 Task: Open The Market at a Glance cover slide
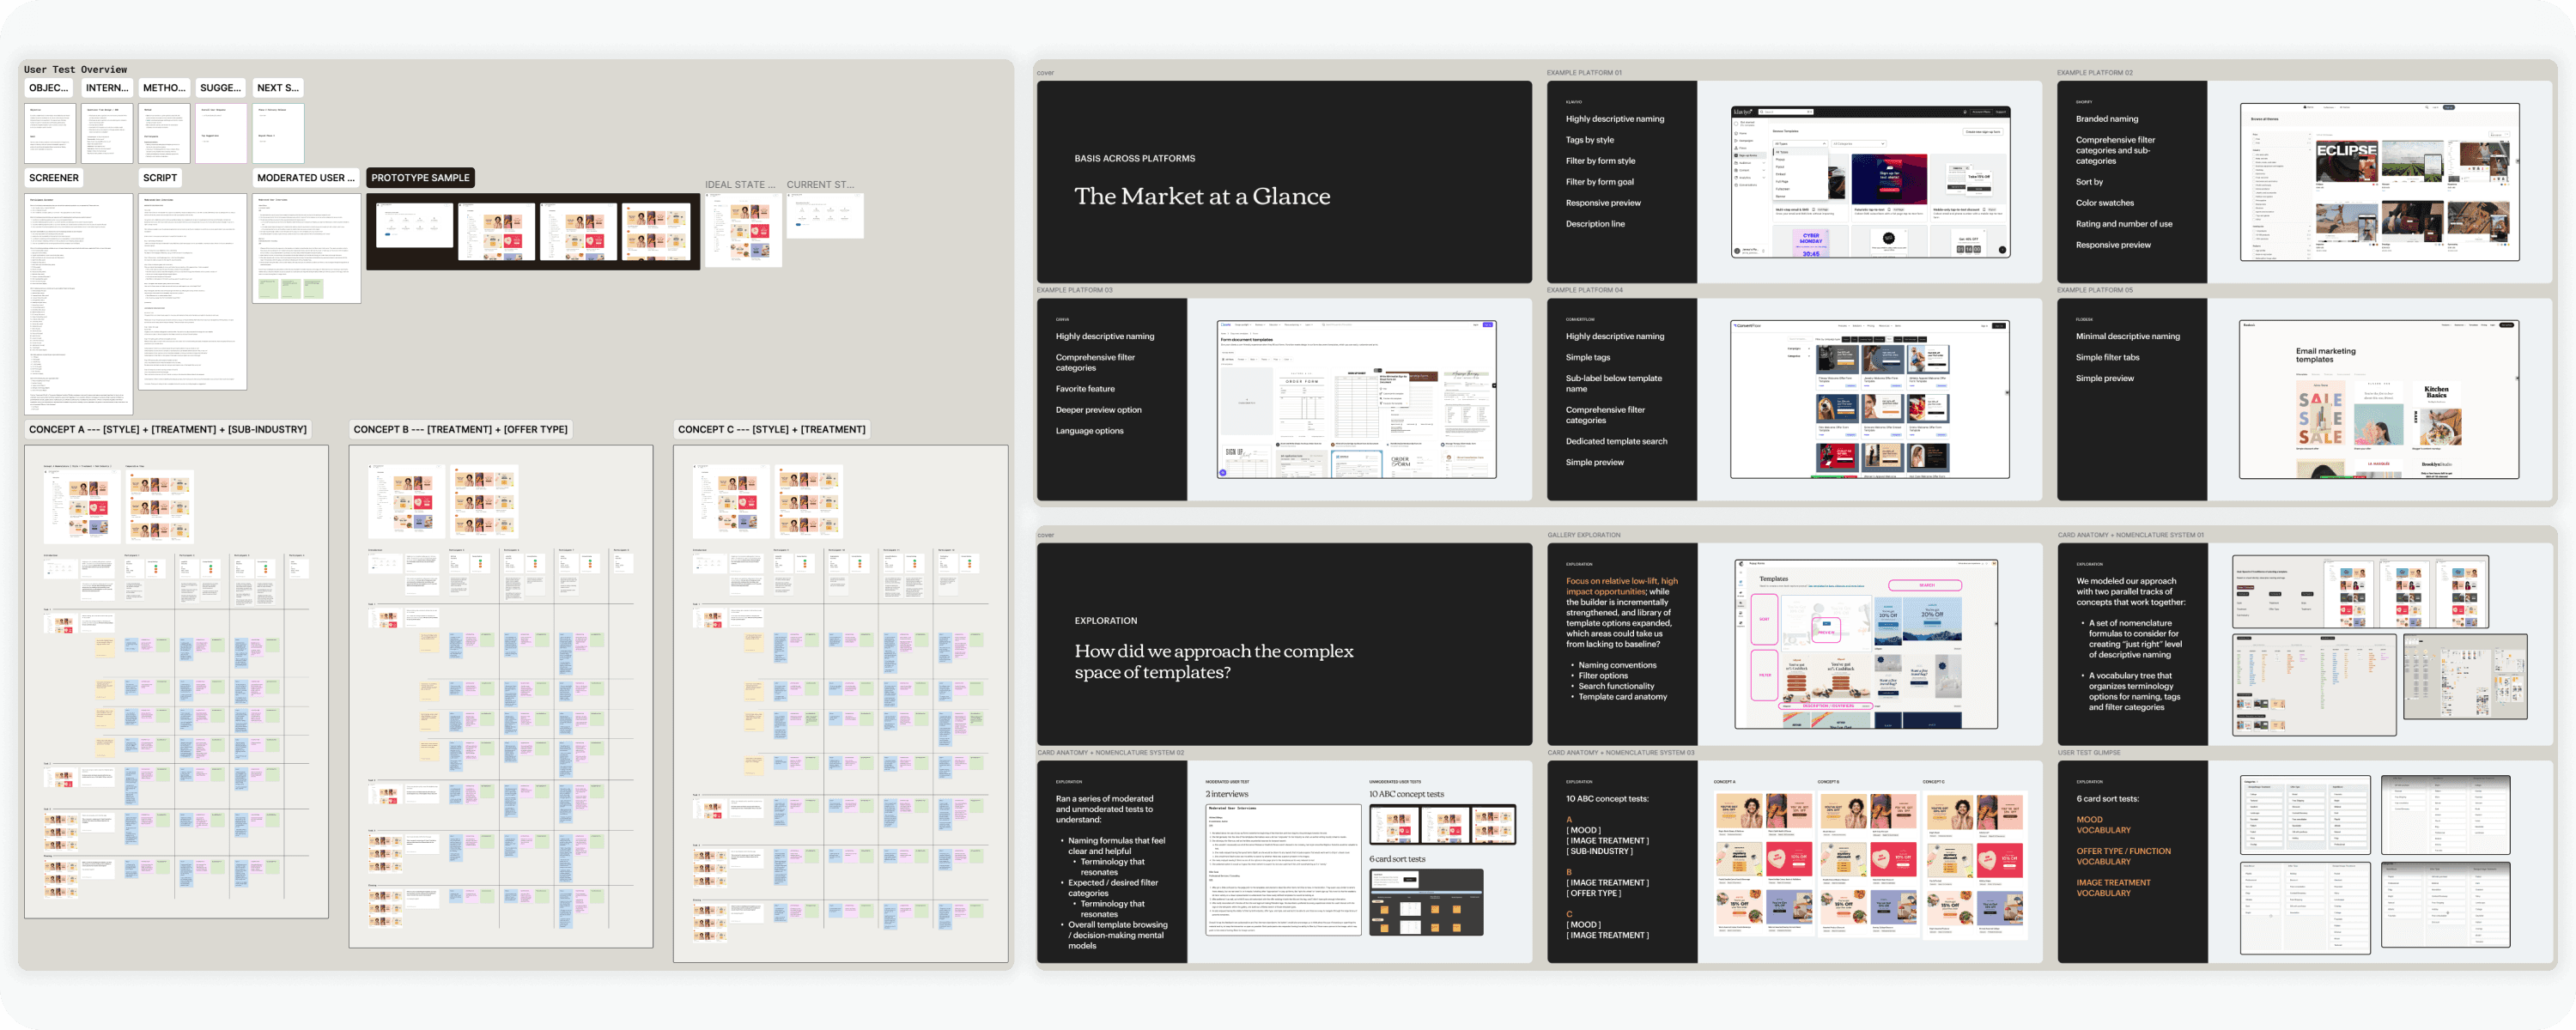[1284, 182]
